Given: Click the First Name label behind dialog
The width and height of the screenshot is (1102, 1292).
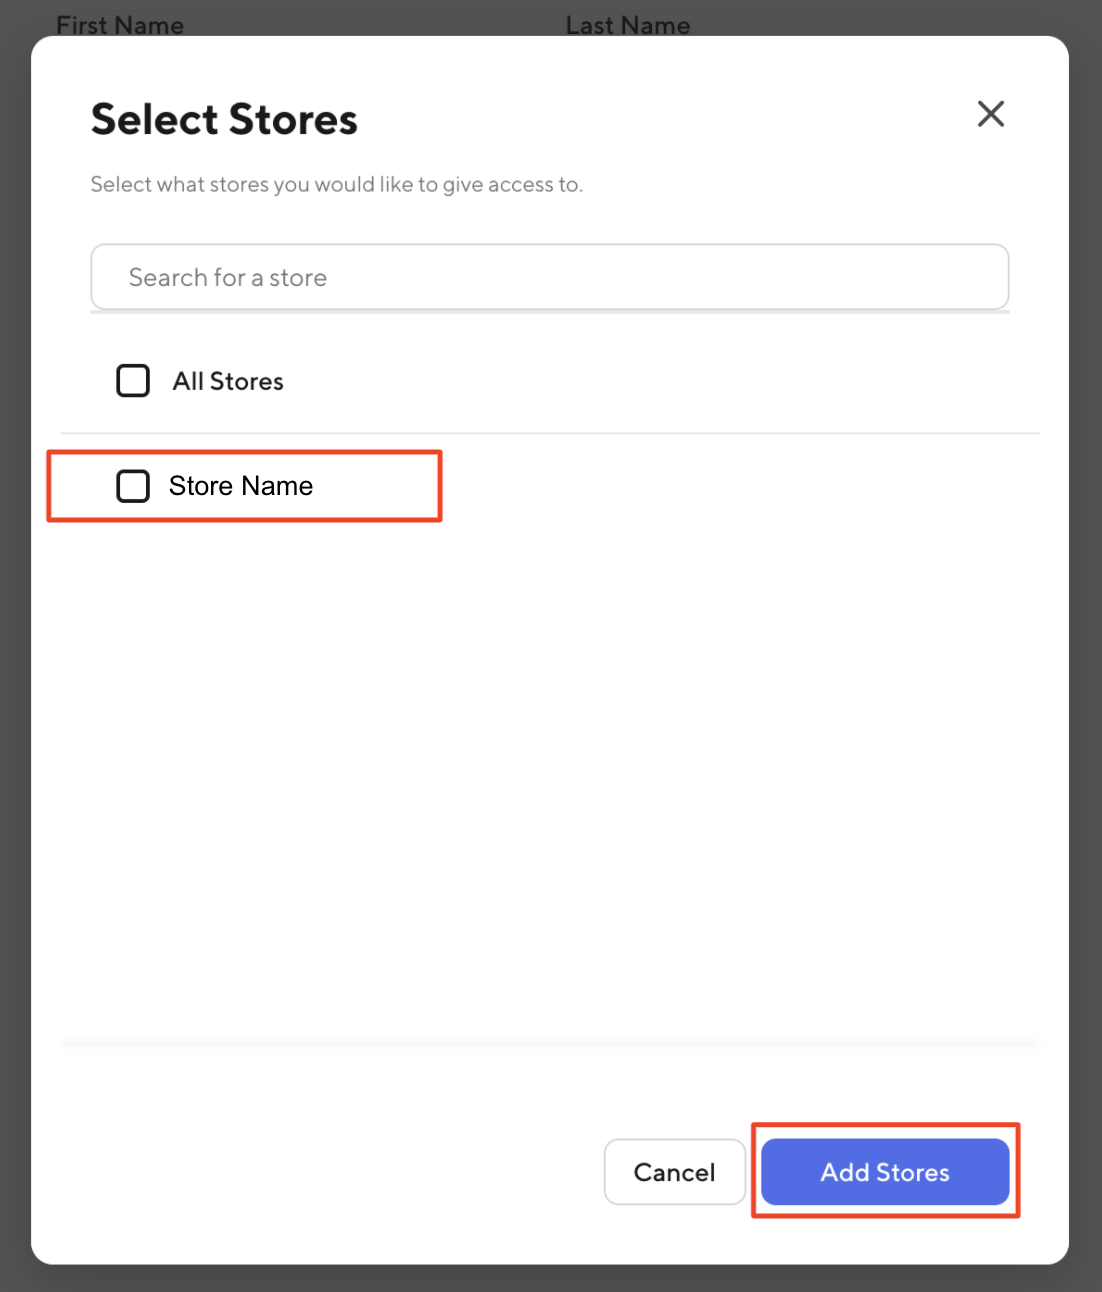Looking at the screenshot, I should click(x=120, y=24).
